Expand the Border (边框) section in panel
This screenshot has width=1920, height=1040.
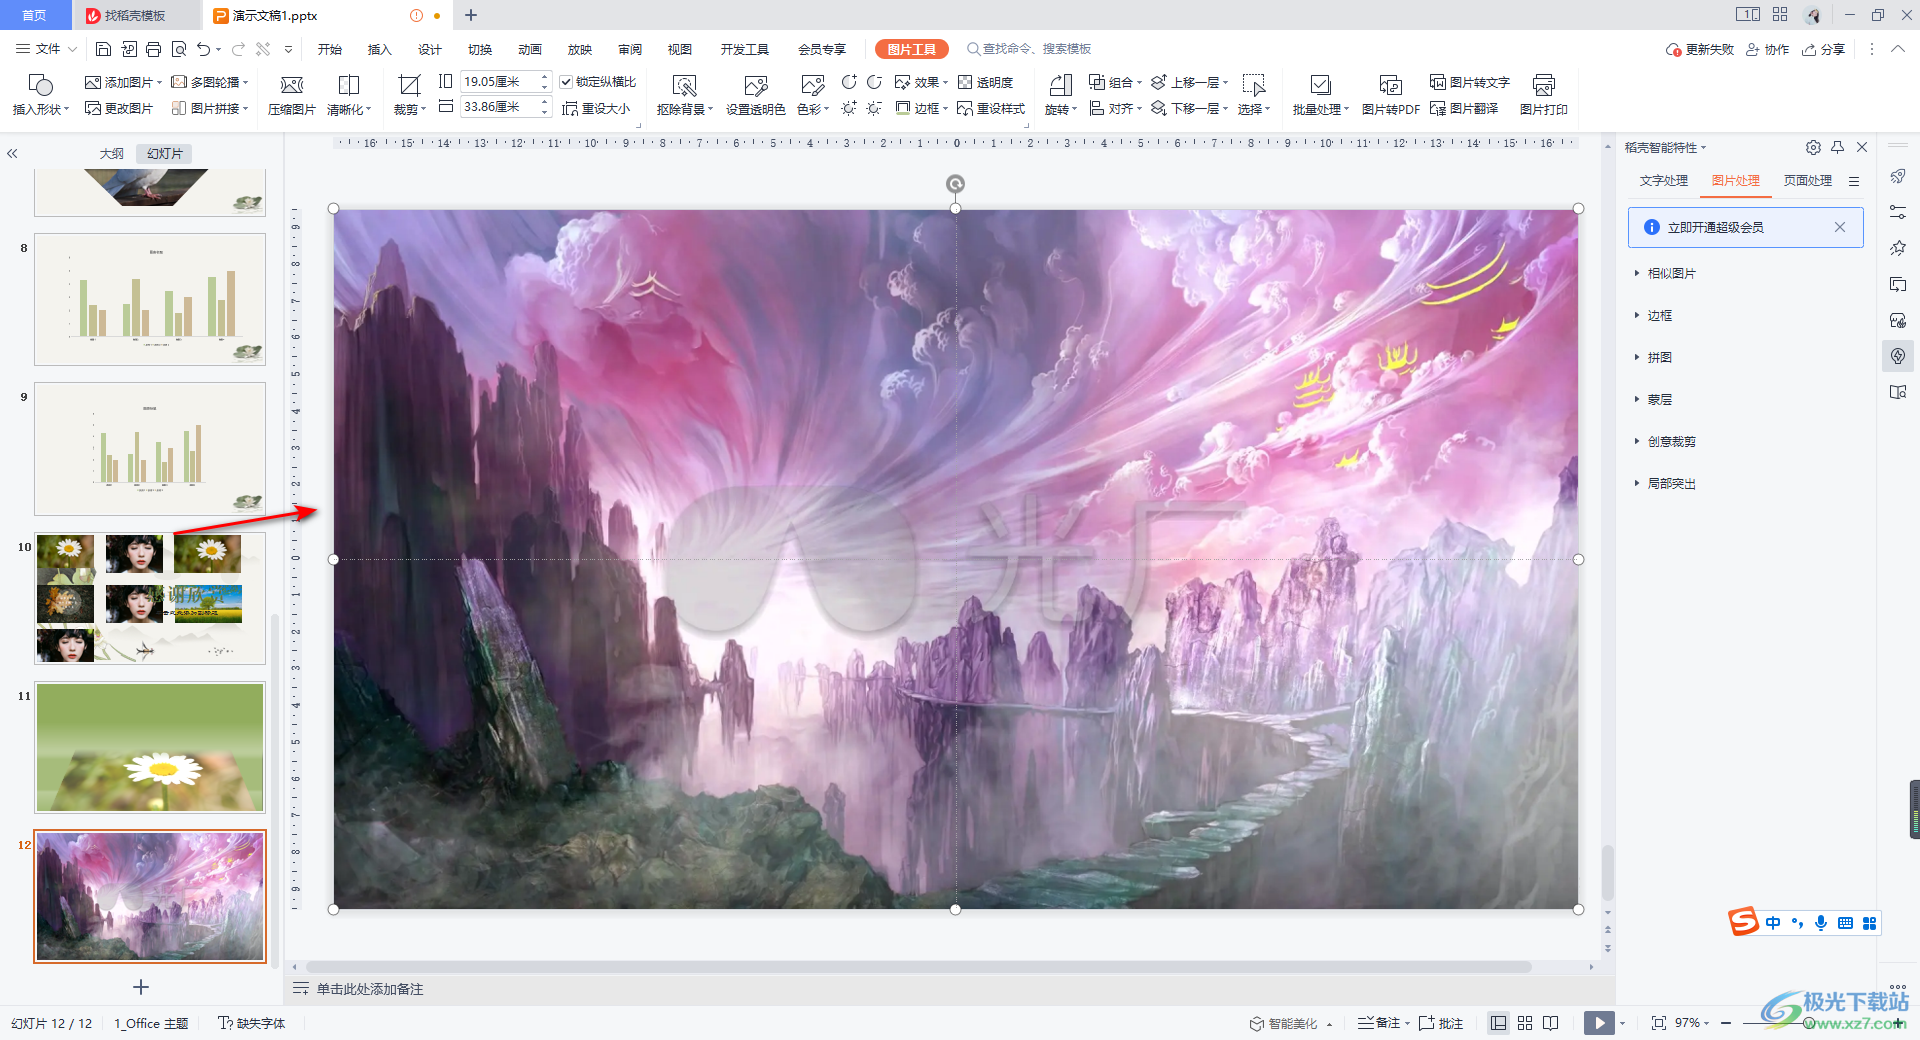(x=1654, y=315)
